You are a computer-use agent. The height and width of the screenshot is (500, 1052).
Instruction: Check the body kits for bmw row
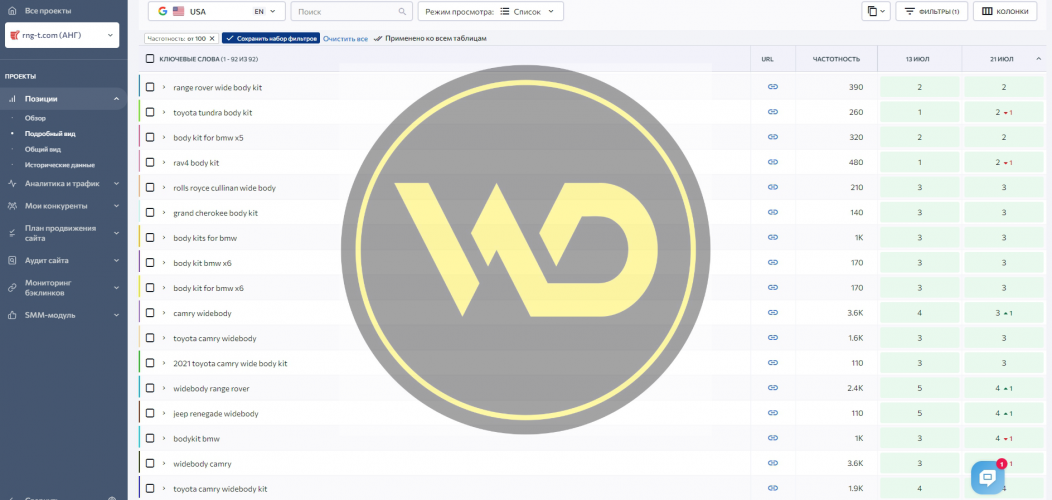150,238
